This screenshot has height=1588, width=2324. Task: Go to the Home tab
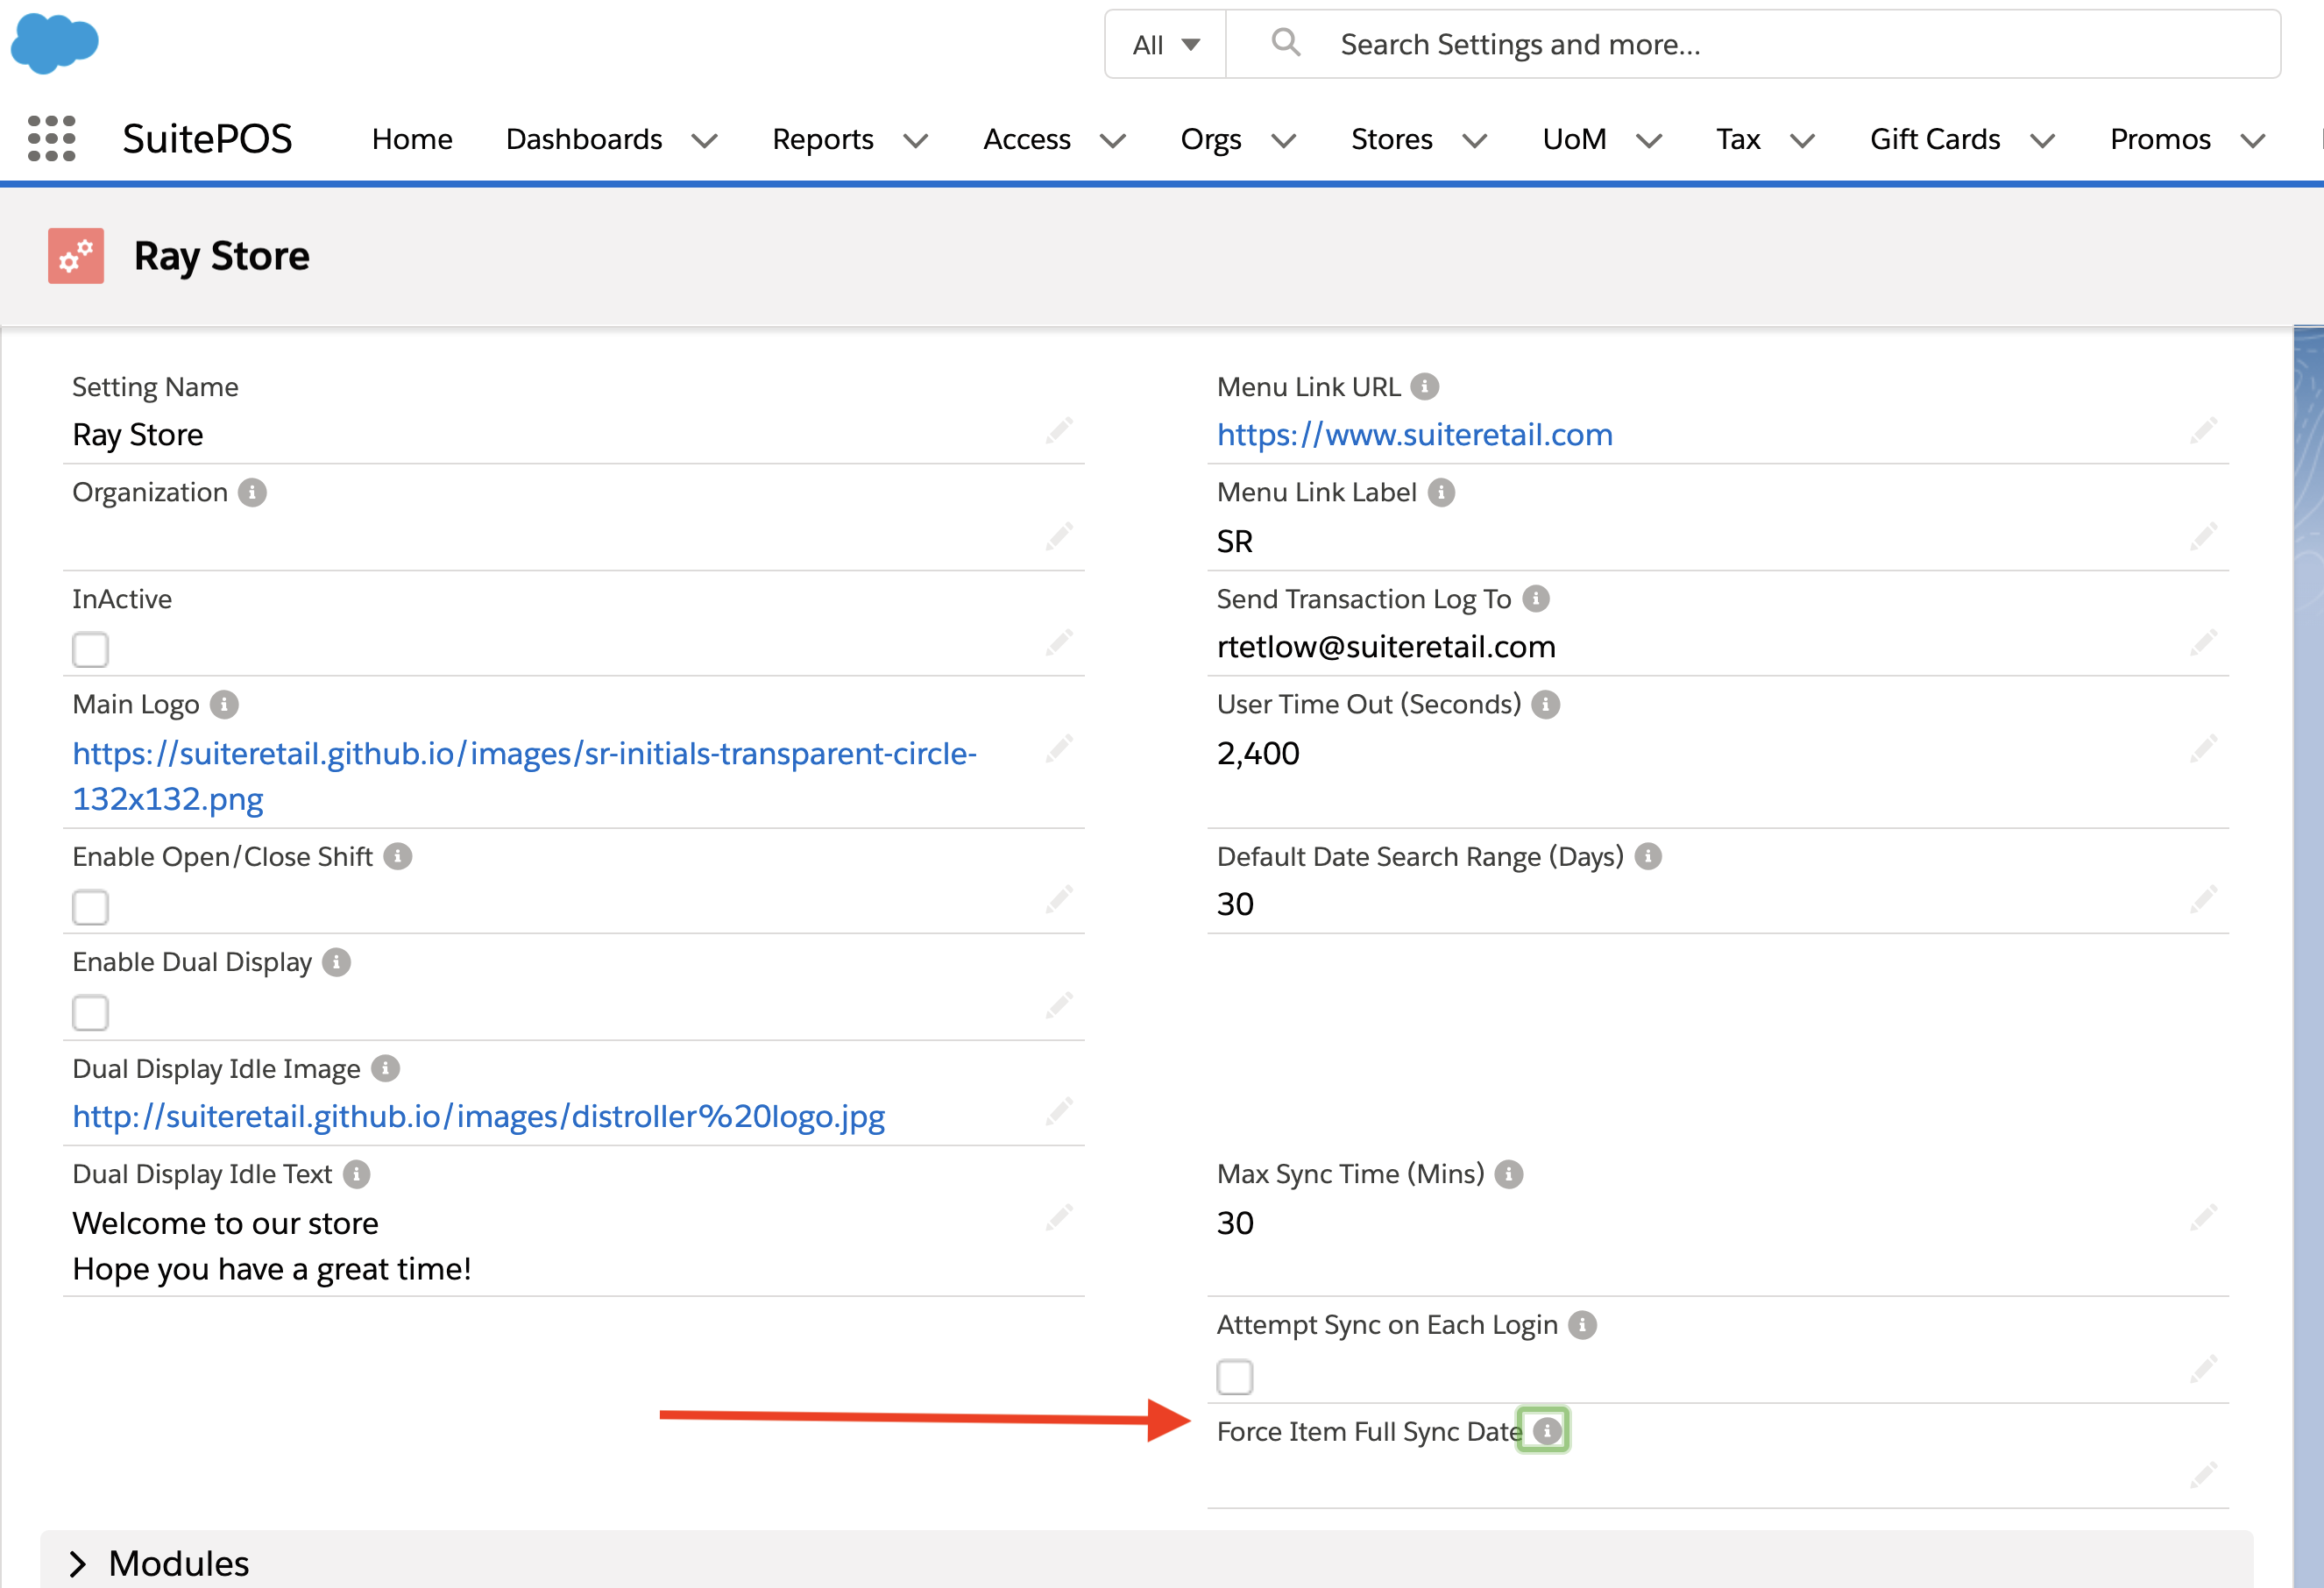click(x=412, y=139)
